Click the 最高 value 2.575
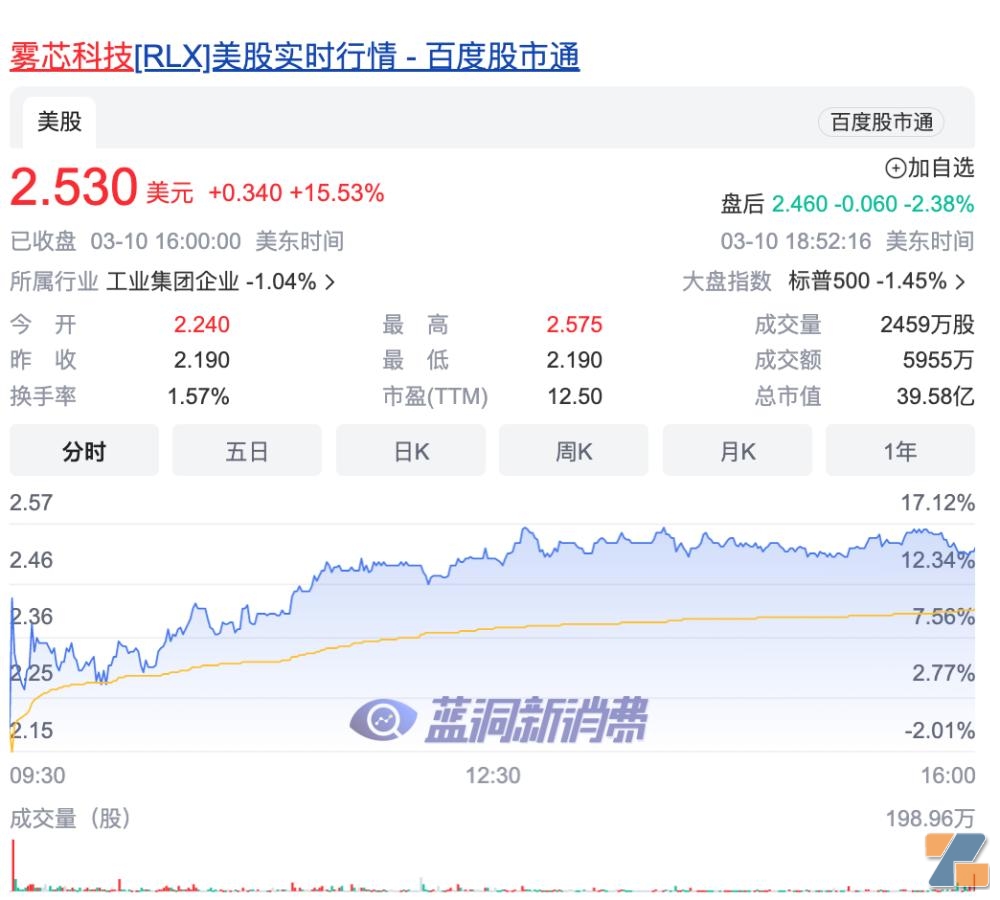Viewport: 1000px width, 900px height. click(574, 324)
